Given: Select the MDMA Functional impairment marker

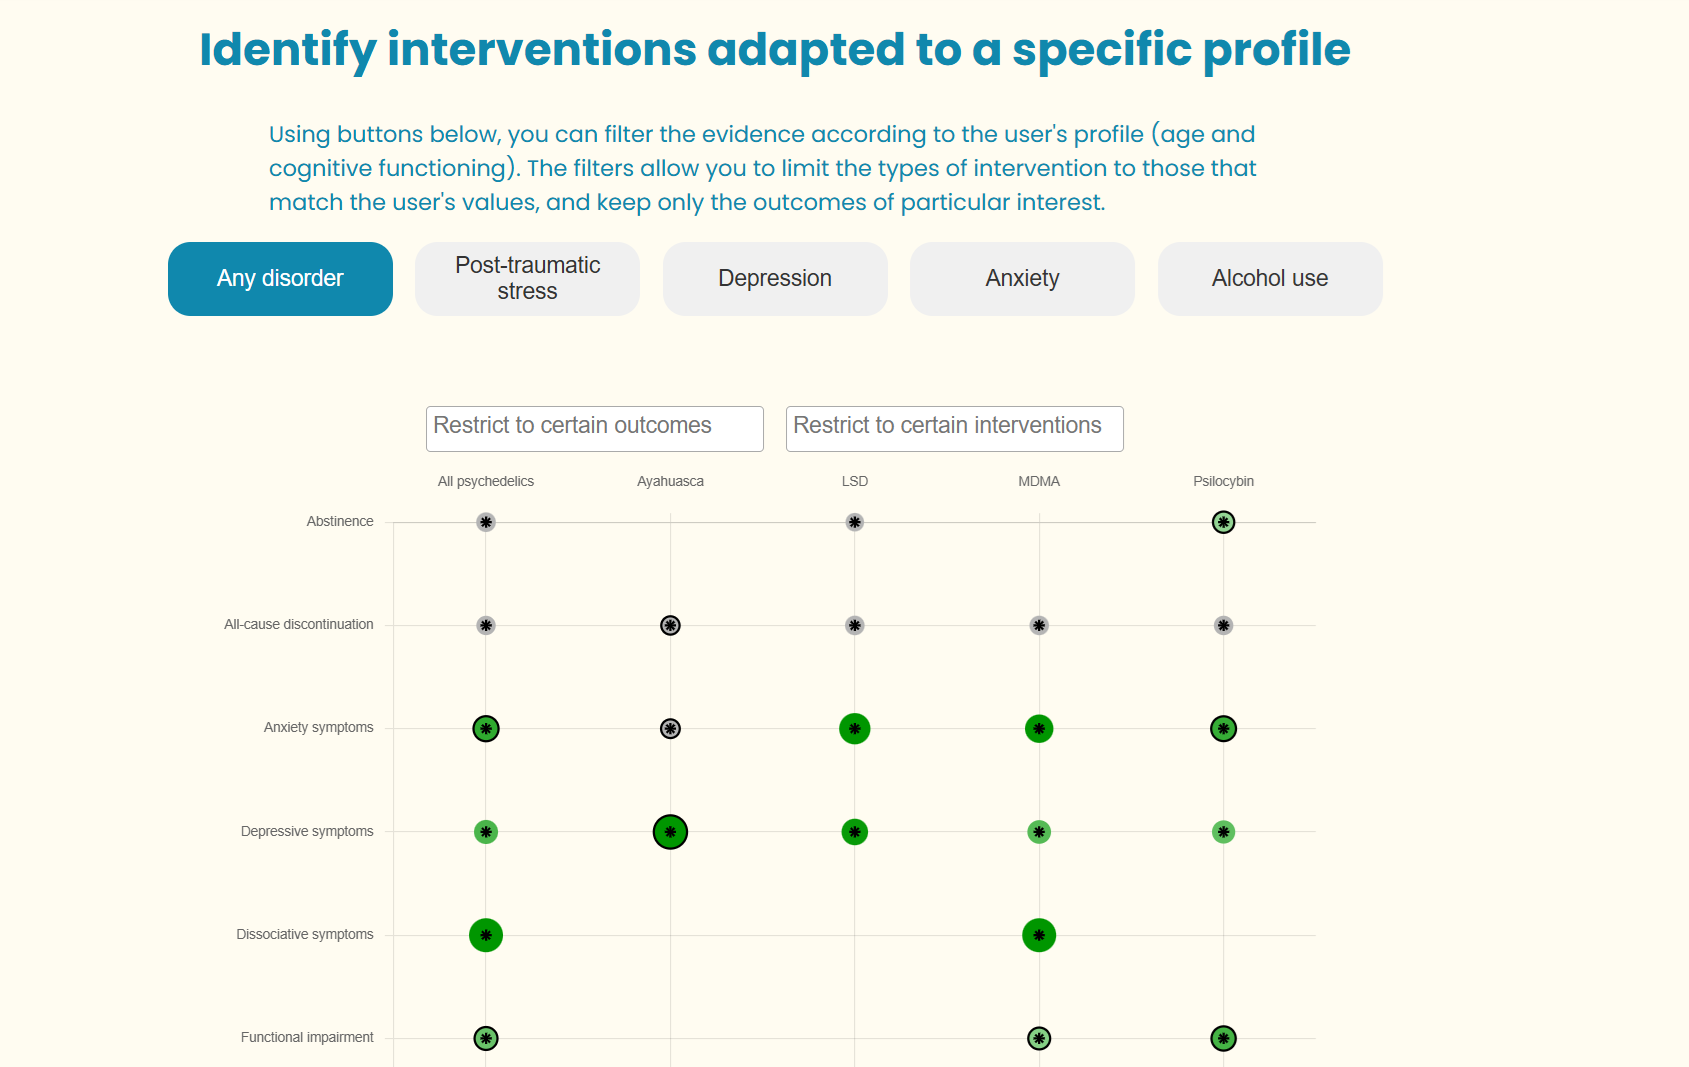Looking at the screenshot, I should tap(1039, 1039).
